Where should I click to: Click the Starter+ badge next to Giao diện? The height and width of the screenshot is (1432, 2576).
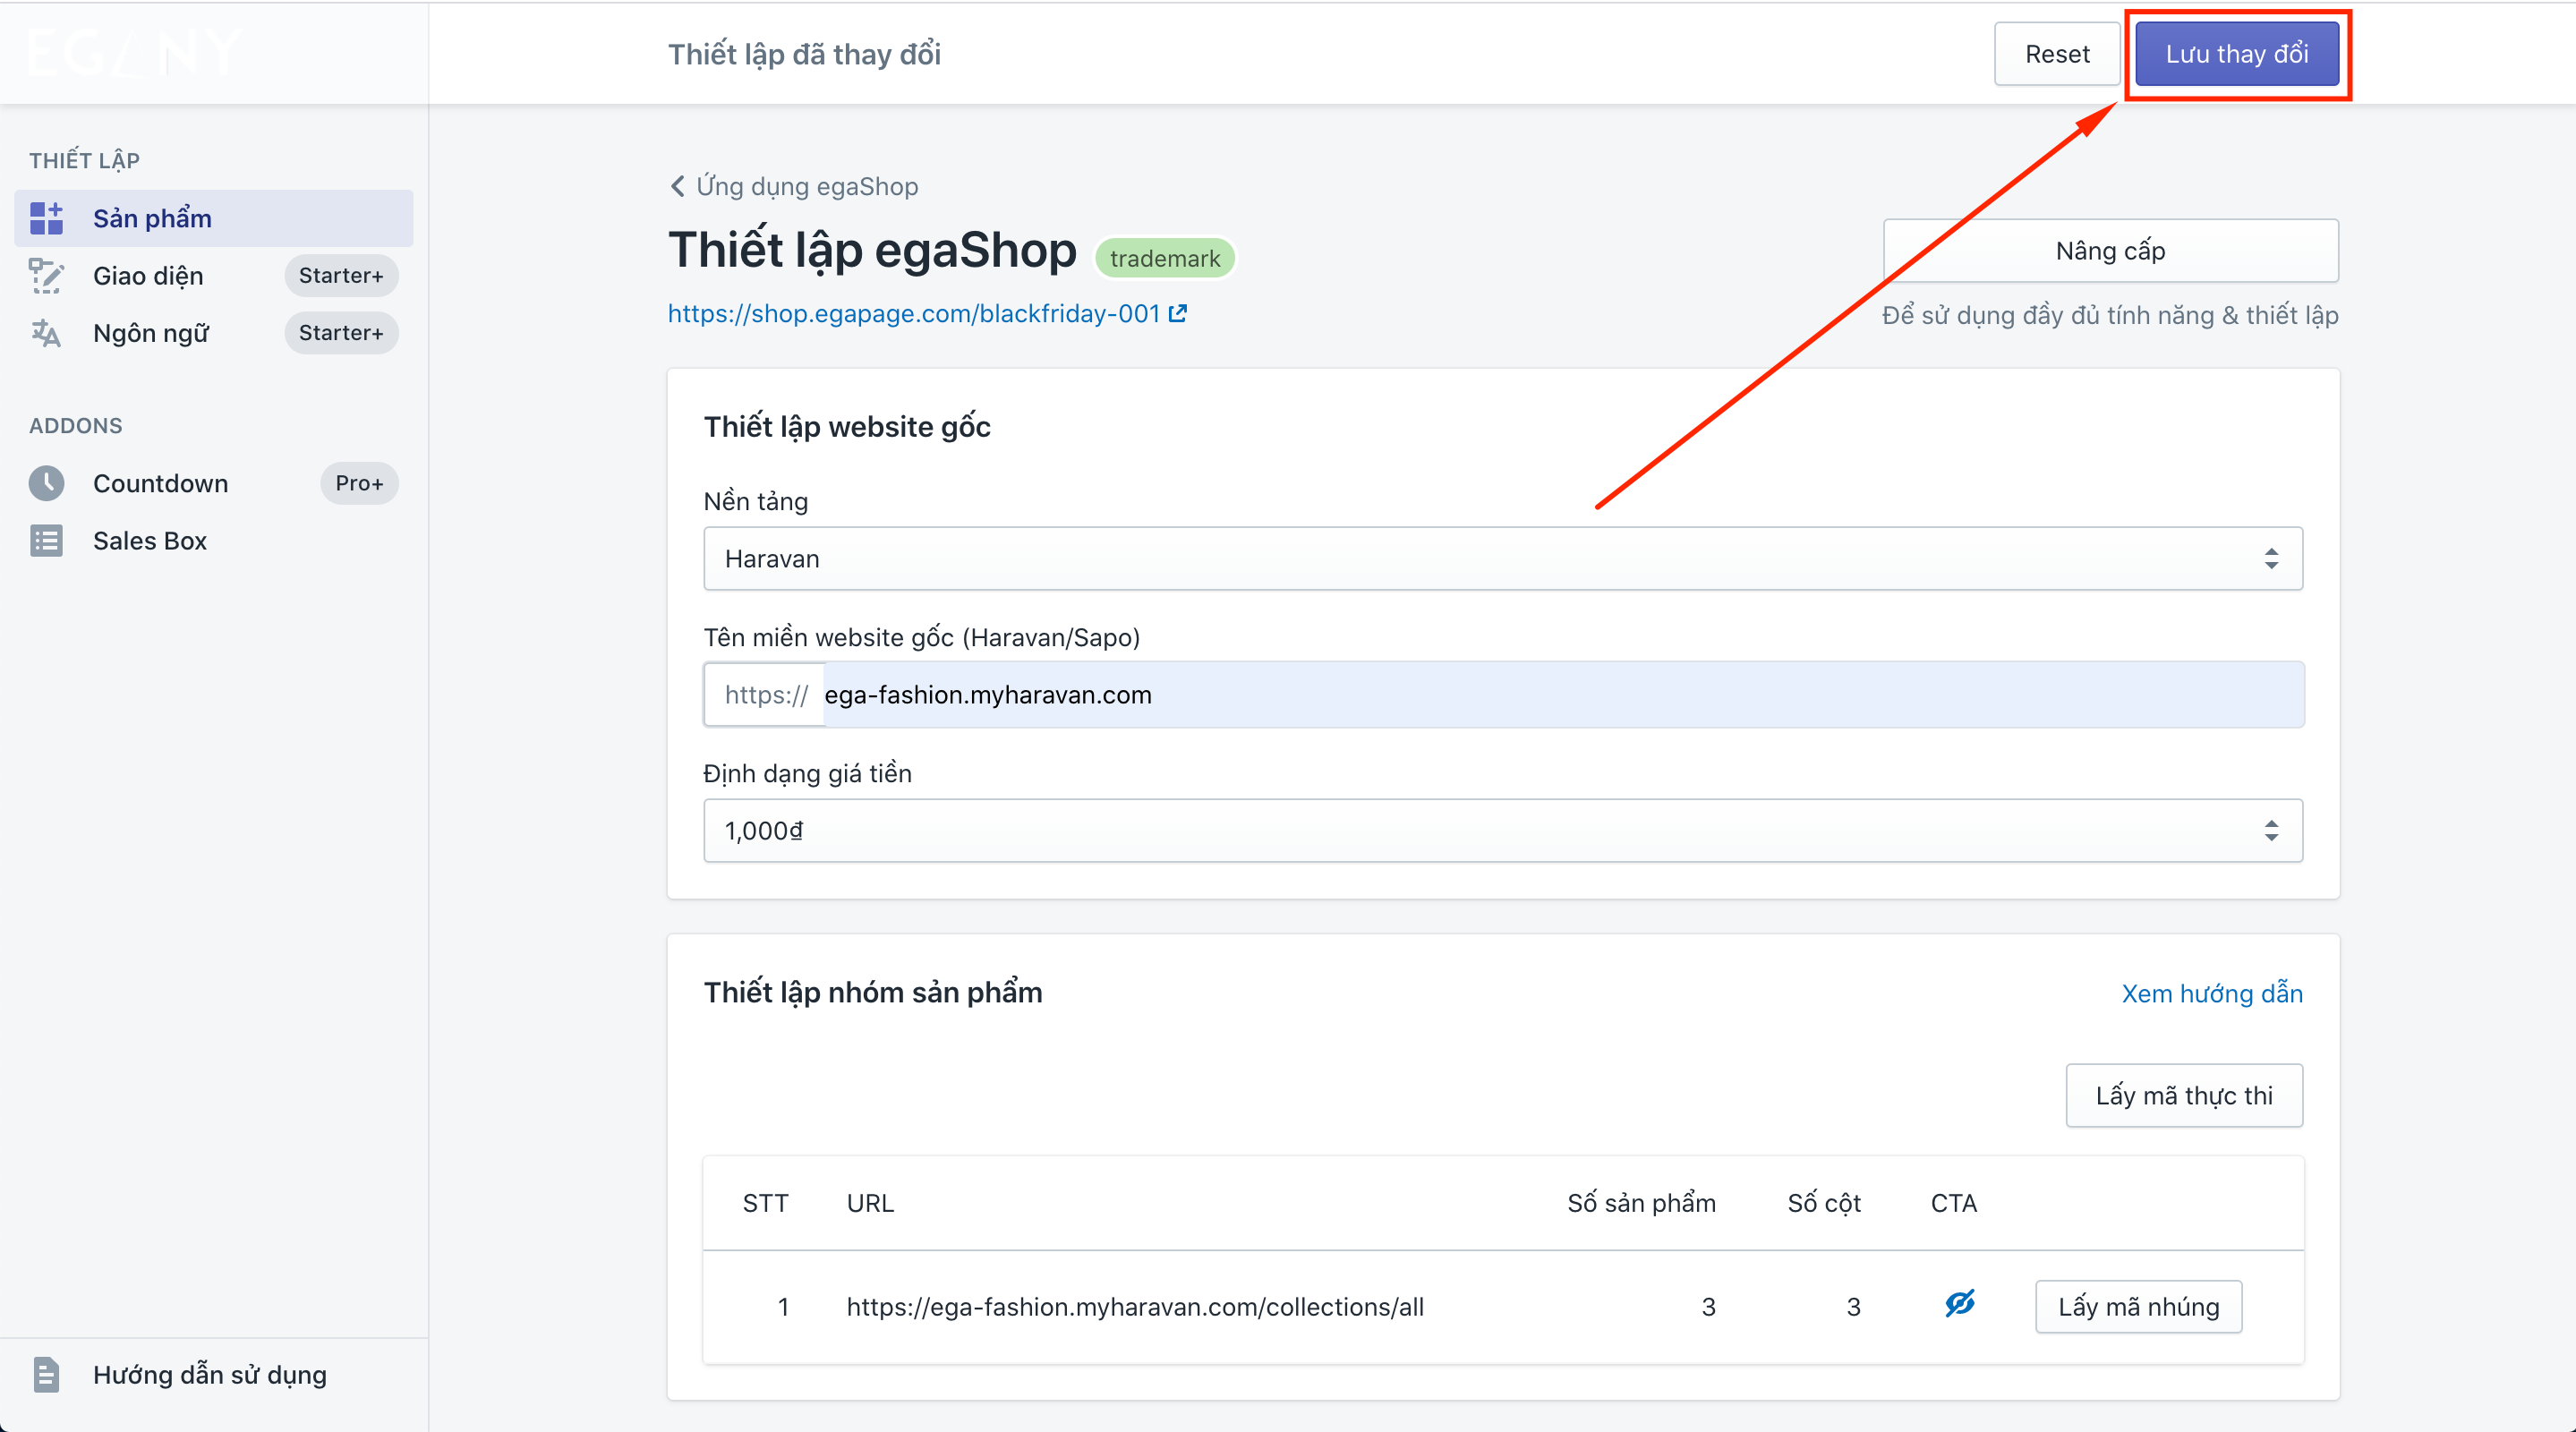click(x=341, y=276)
